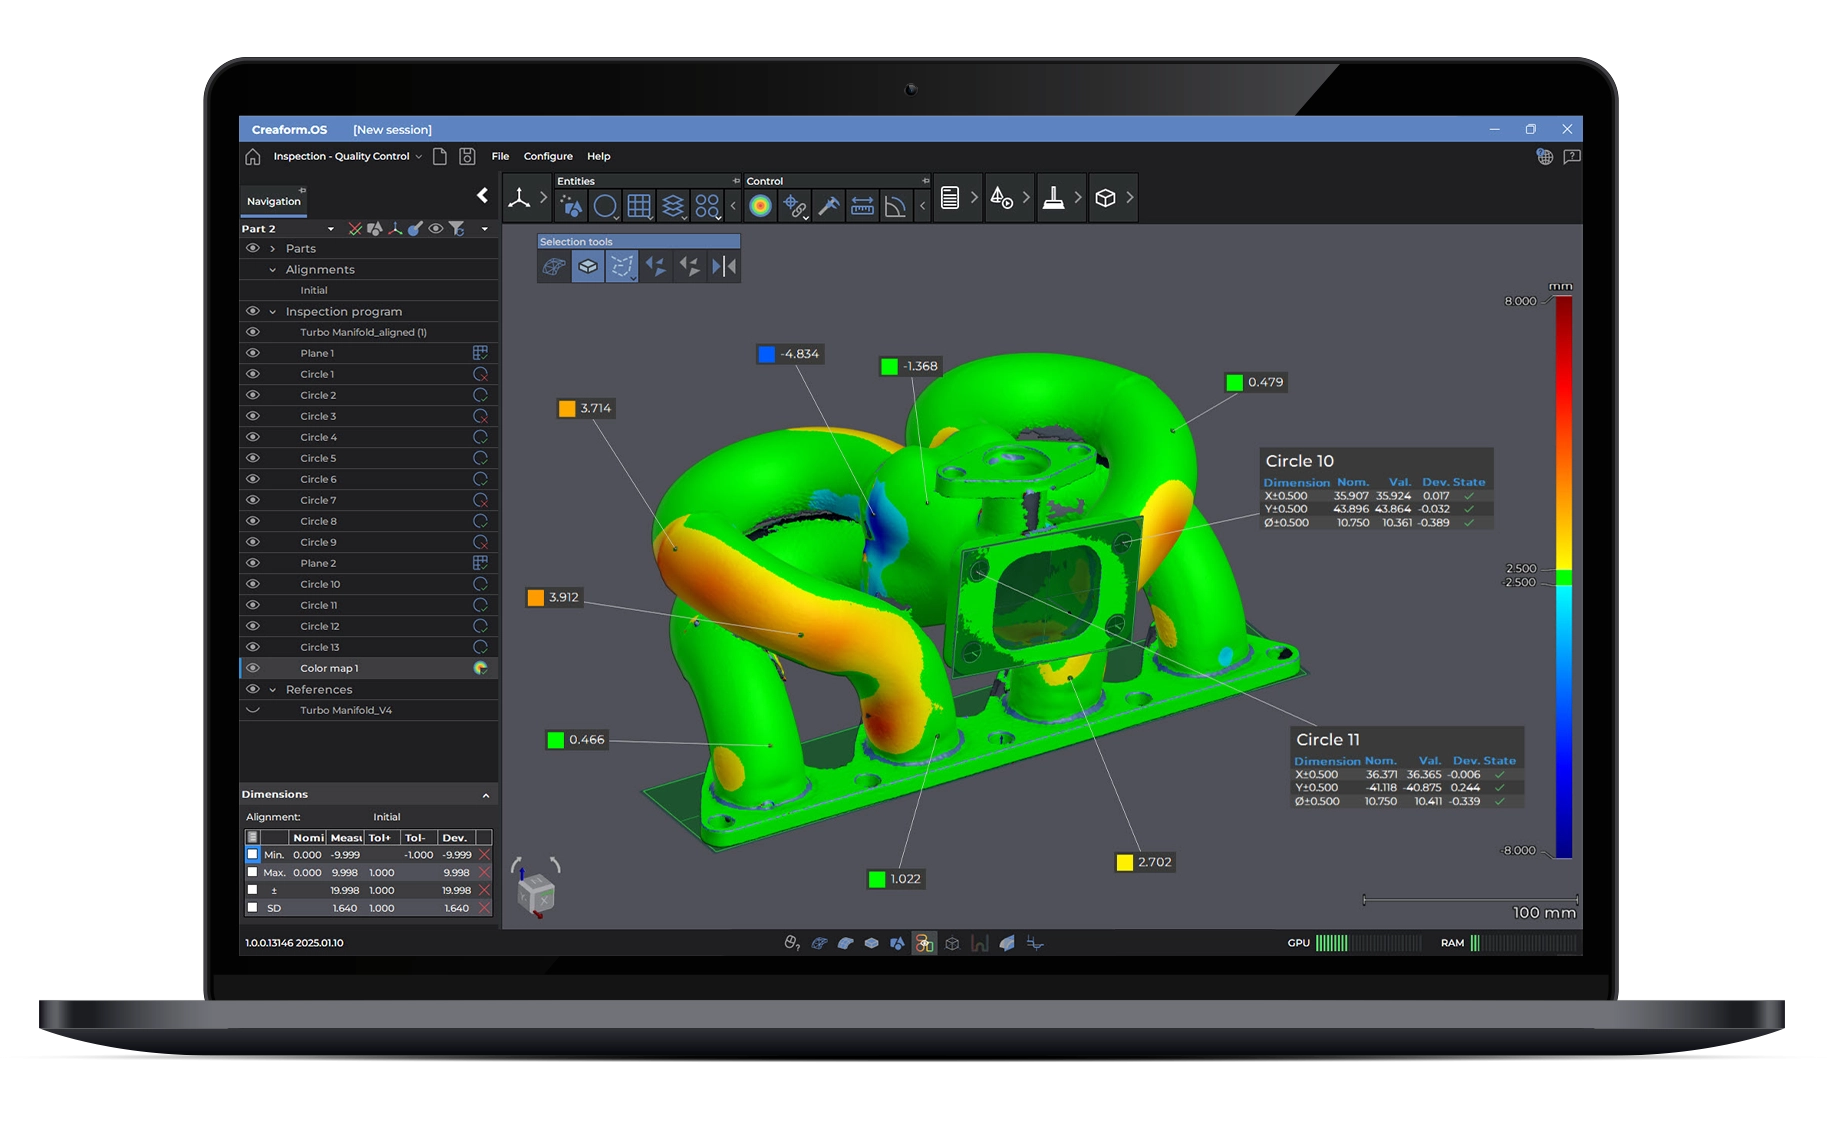
Task: Open the report tool icon
Action: click(950, 198)
